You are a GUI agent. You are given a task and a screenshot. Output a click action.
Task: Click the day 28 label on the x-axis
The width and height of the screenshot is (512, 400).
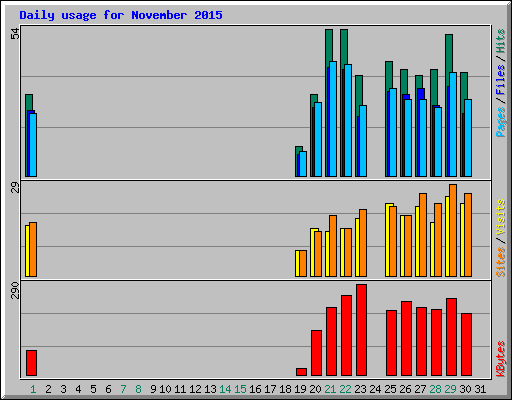coord(435,389)
